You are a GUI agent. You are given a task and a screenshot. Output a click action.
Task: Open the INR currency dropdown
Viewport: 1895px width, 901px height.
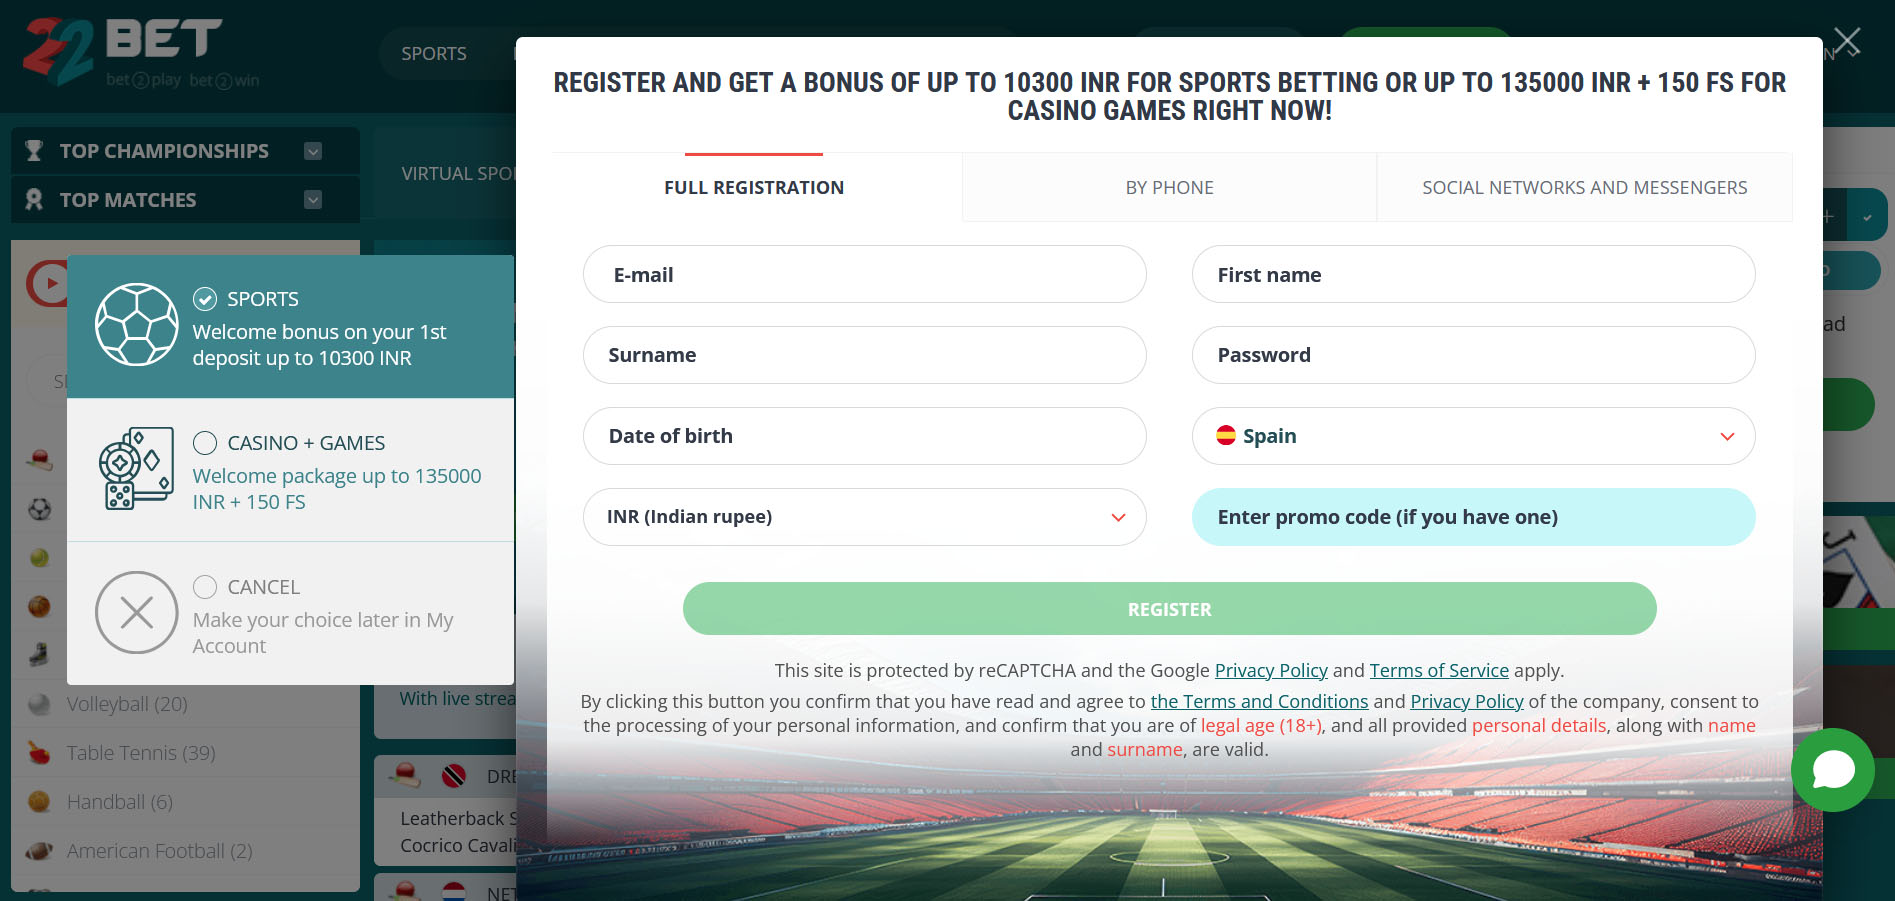pos(864,517)
